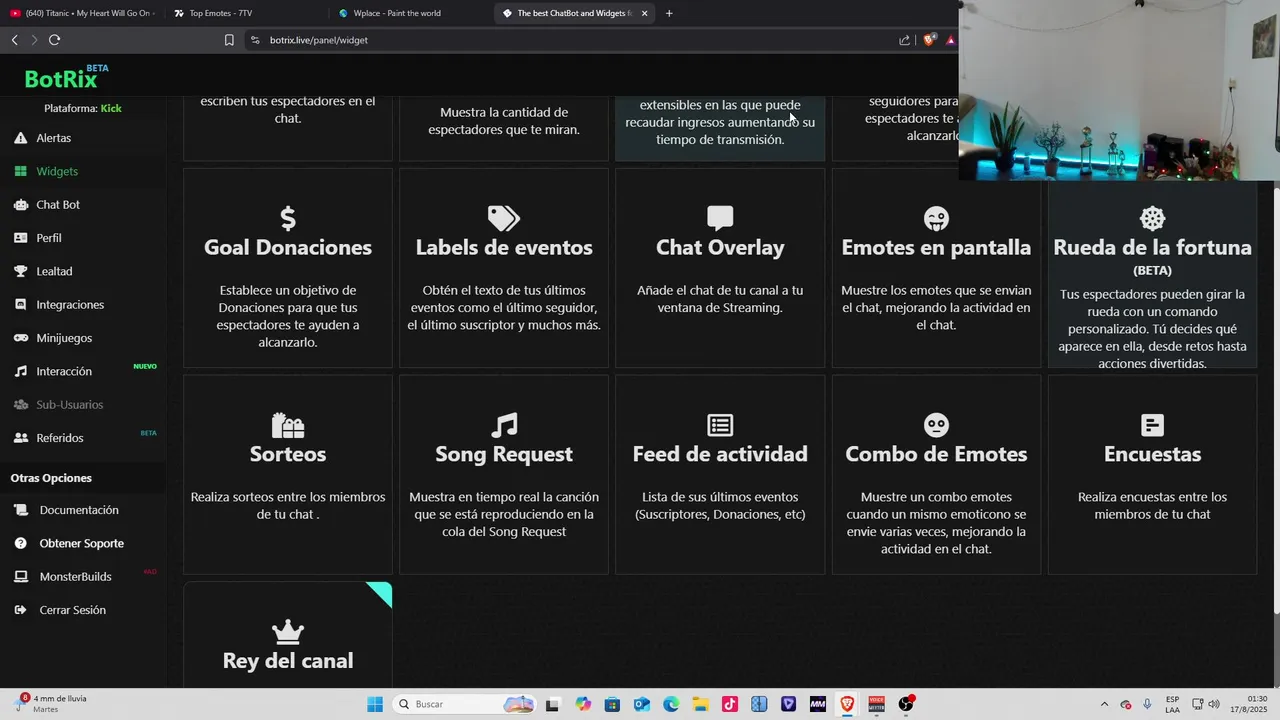Viewport: 1280px width, 720px height.
Task: Click the Brave shields icon
Action: pyautogui.click(x=929, y=40)
